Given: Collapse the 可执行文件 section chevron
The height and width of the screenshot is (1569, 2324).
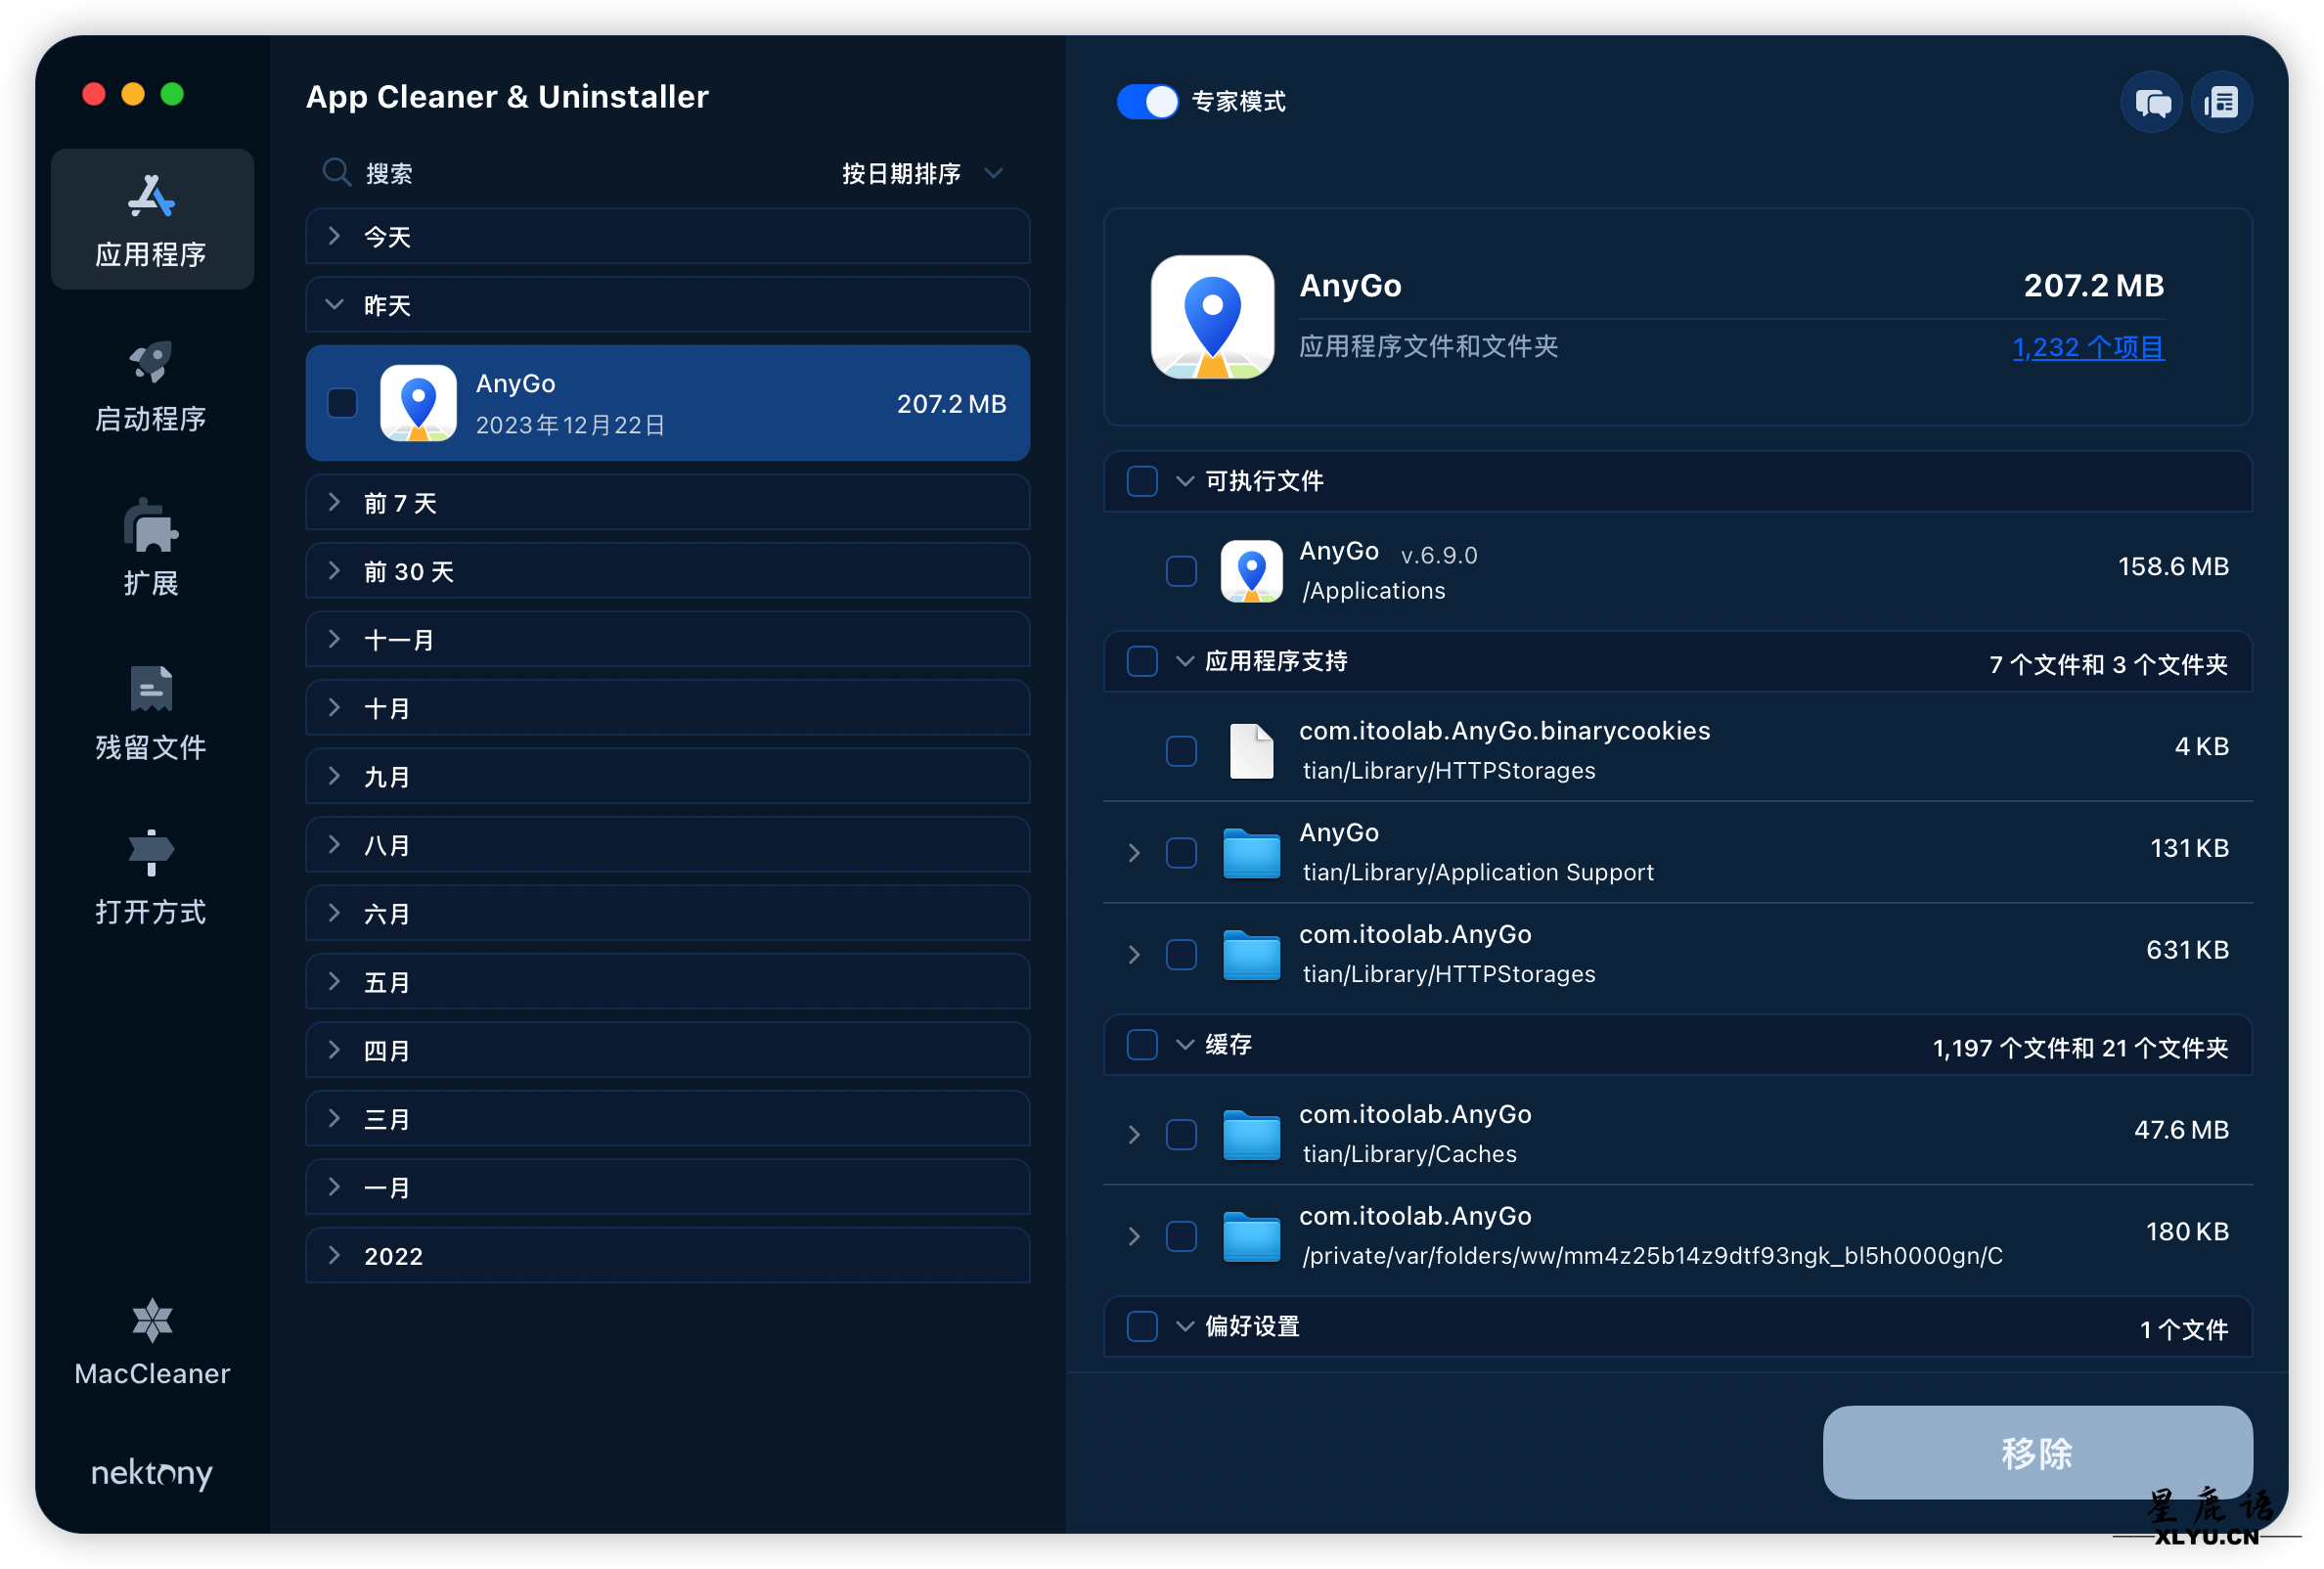Looking at the screenshot, I should (x=1185, y=481).
